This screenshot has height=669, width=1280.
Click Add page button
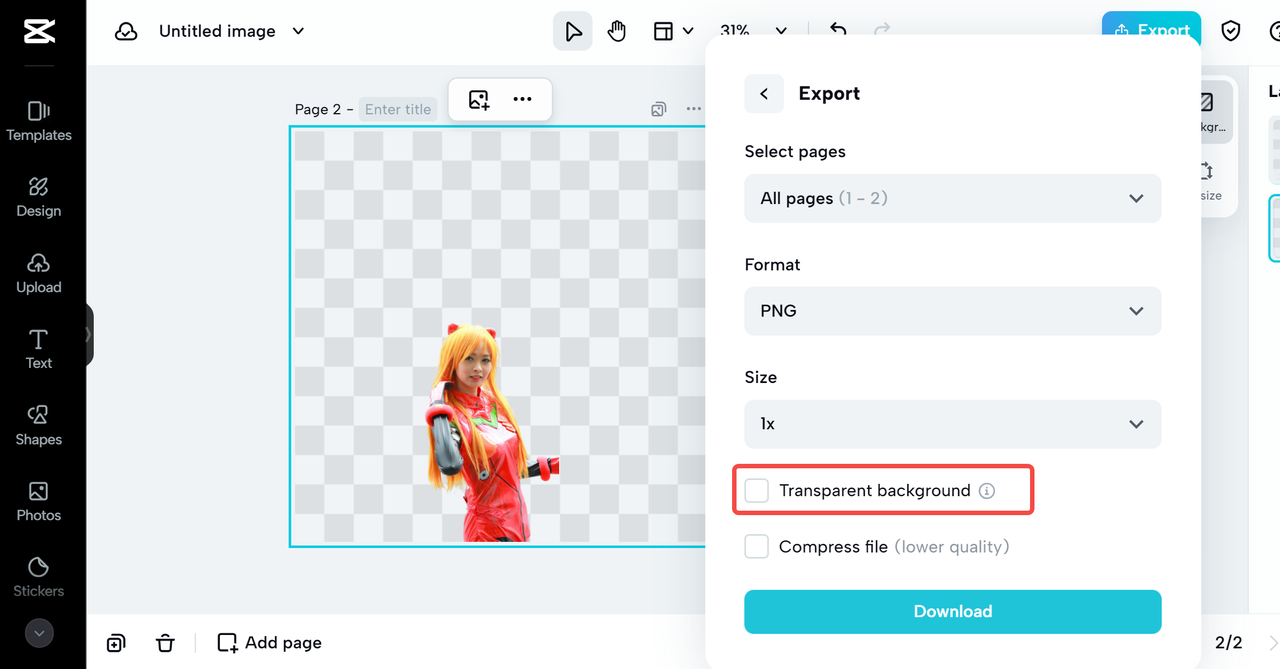click(270, 643)
